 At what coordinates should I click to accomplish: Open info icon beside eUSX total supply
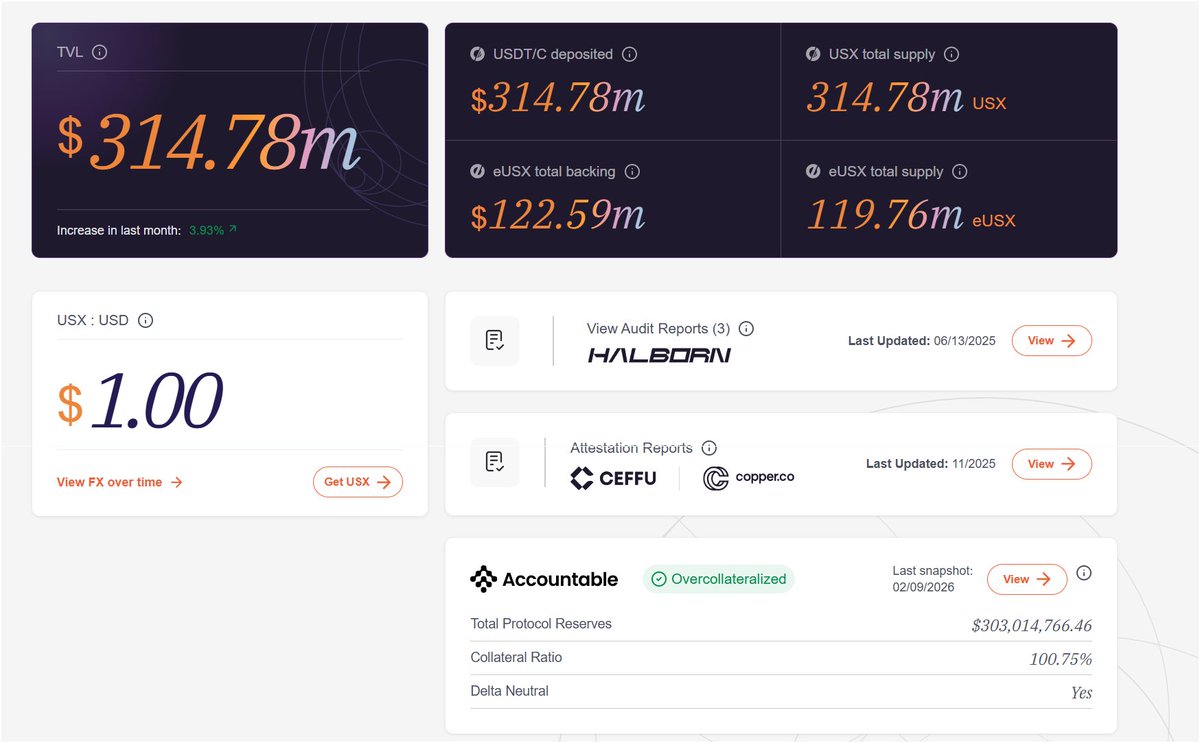(x=959, y=171)
